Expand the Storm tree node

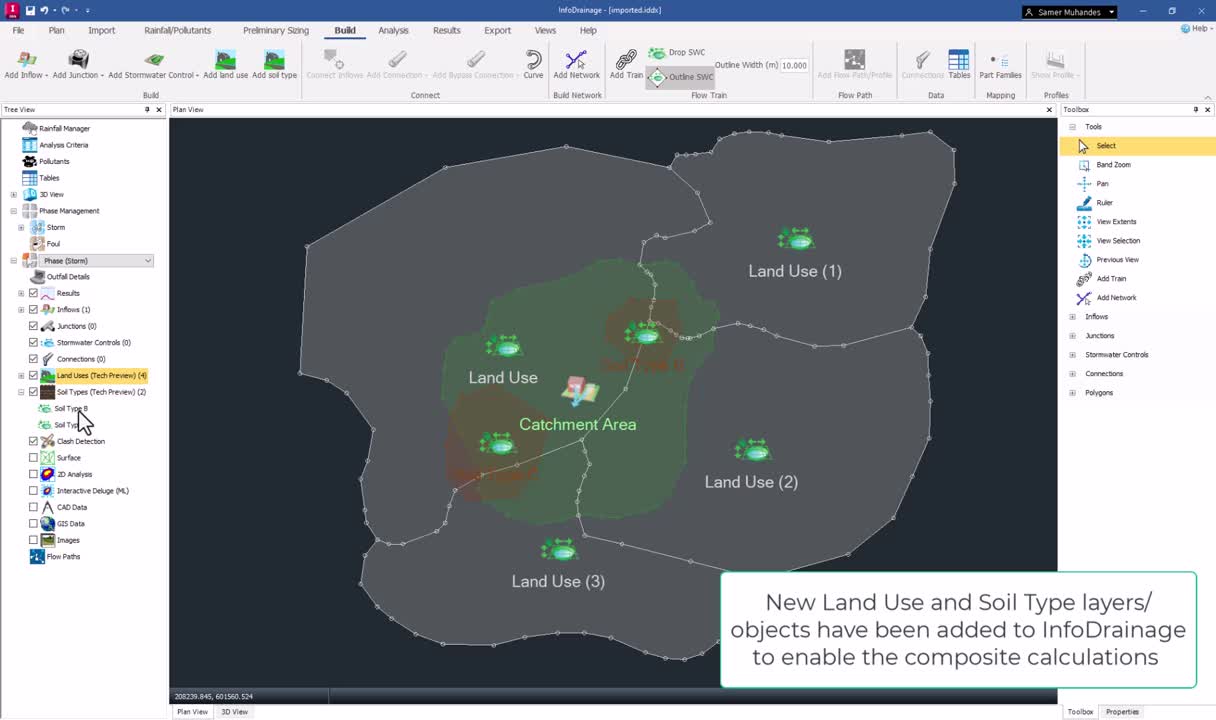(x=21, y=228)
